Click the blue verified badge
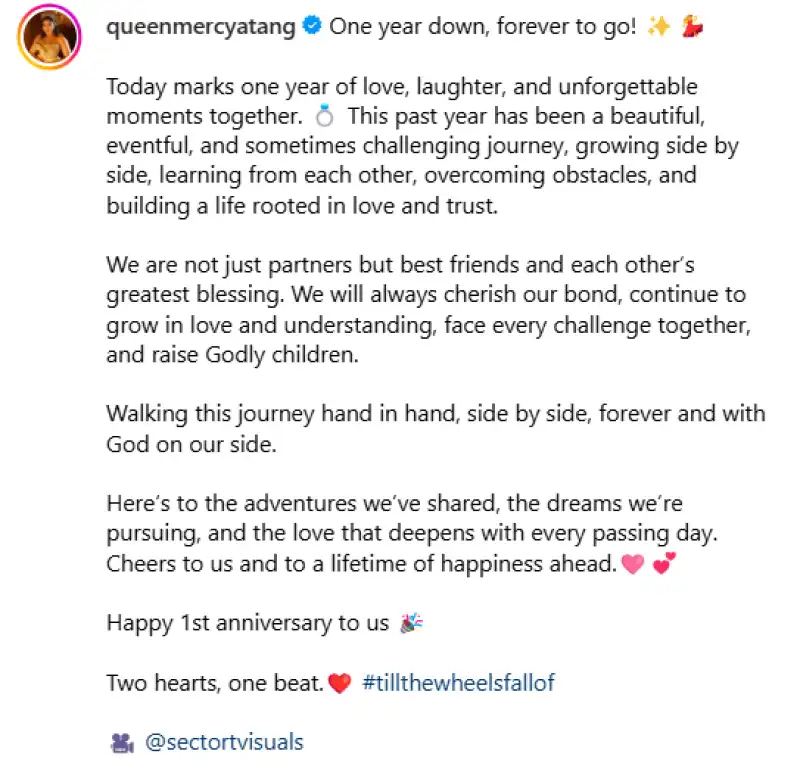 312,27
